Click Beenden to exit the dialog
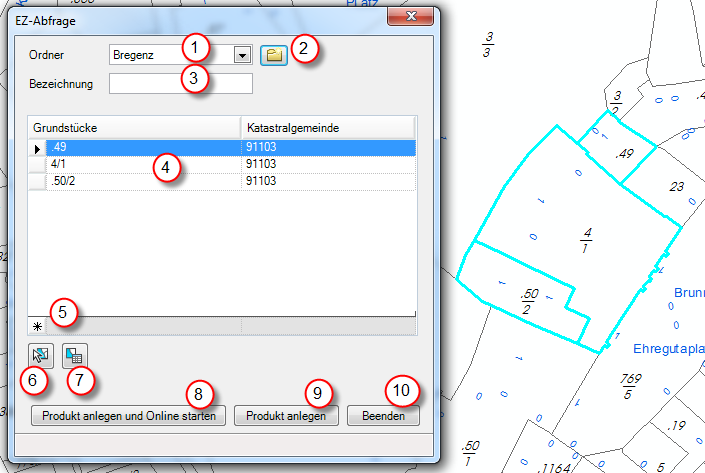705x473 pixels. pos(383,415)
